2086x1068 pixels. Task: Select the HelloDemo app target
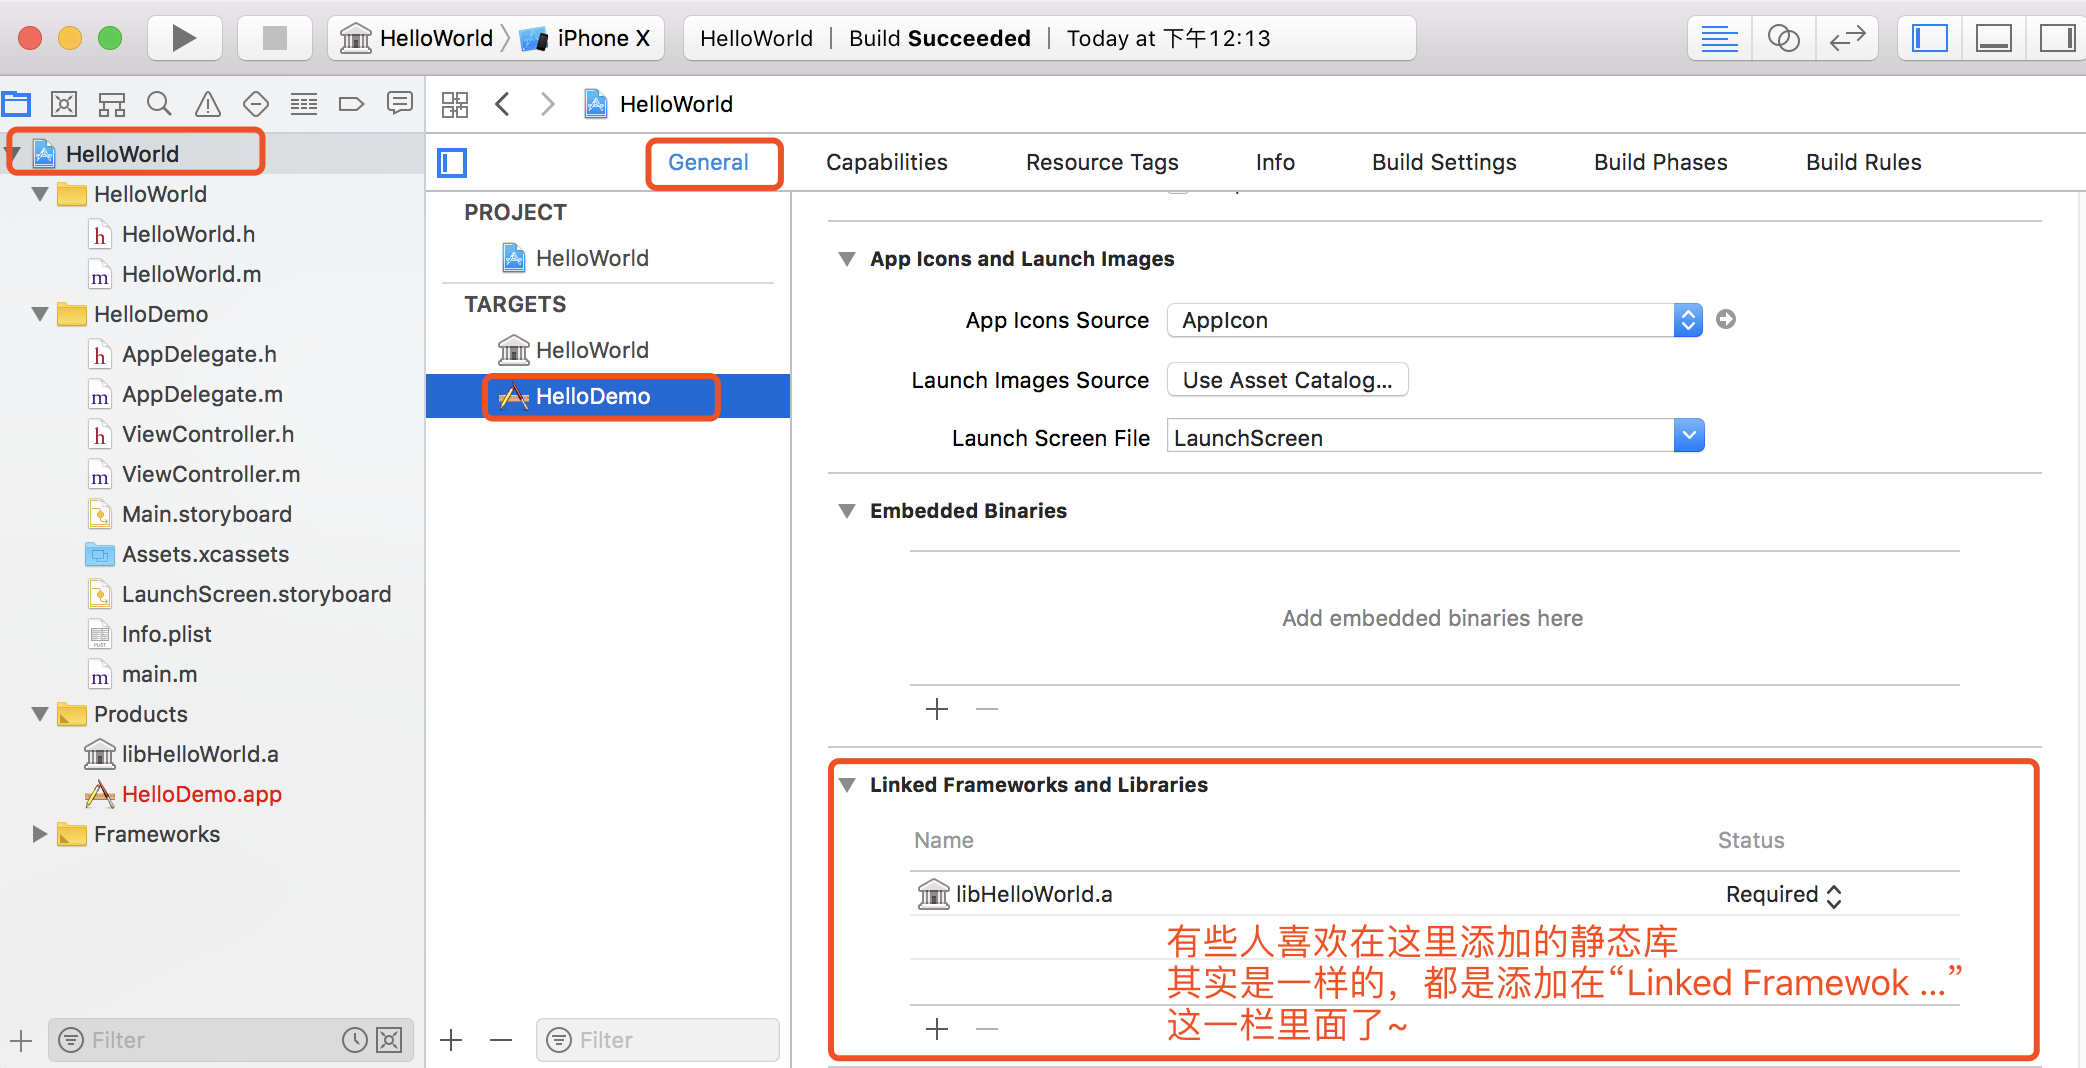(608, 396)
